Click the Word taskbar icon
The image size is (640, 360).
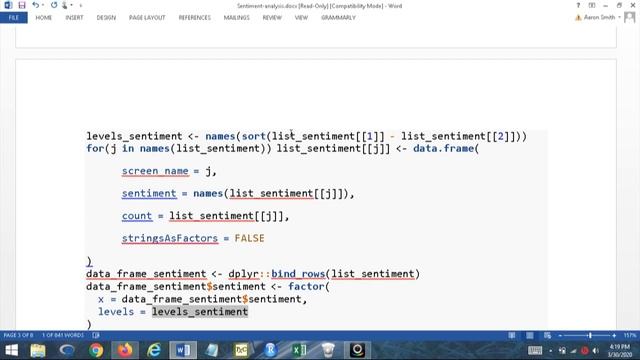tap(183, 350)
